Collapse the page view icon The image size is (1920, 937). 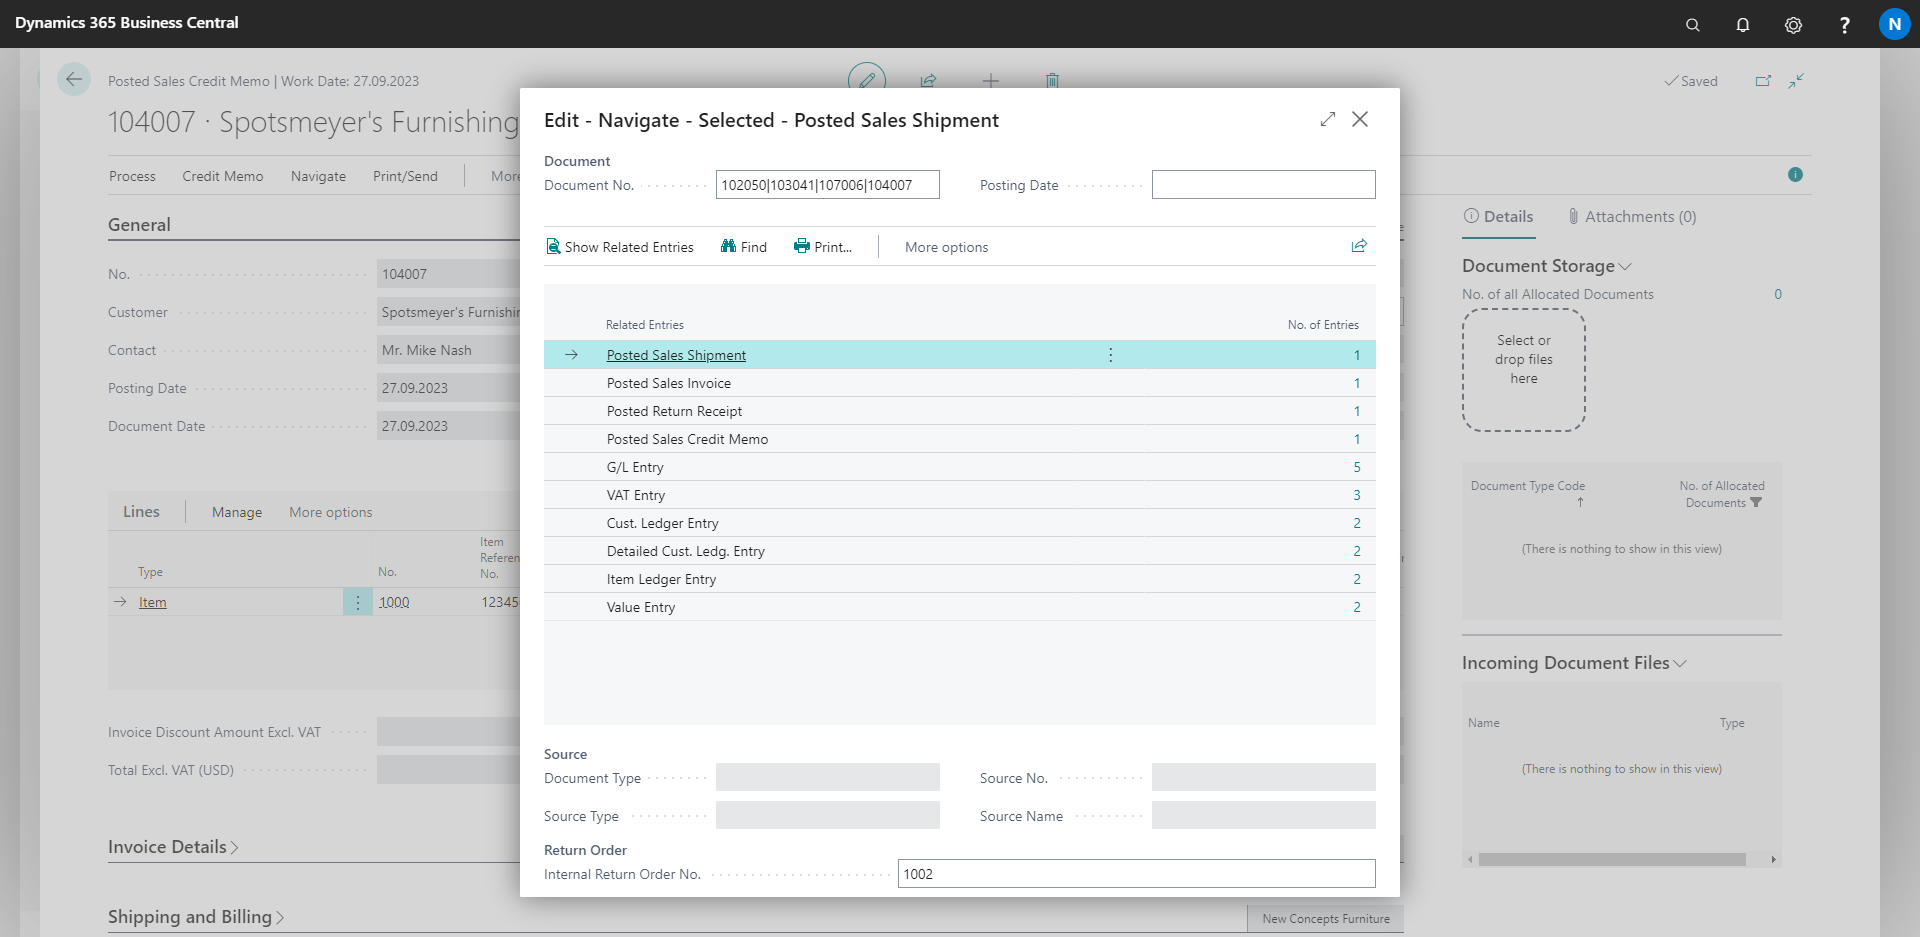tap(1796, 81)
